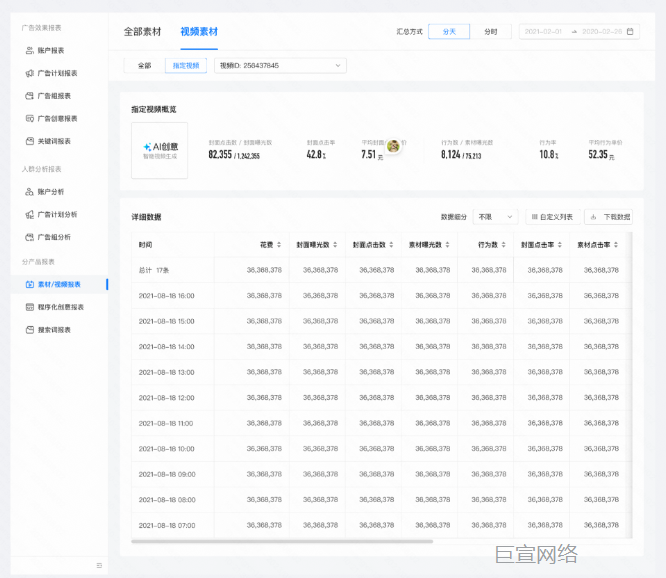The height and width of the screenshot is (578, 666).
Task: Click the 下载数据 button
Action: (x=609, y=217)
